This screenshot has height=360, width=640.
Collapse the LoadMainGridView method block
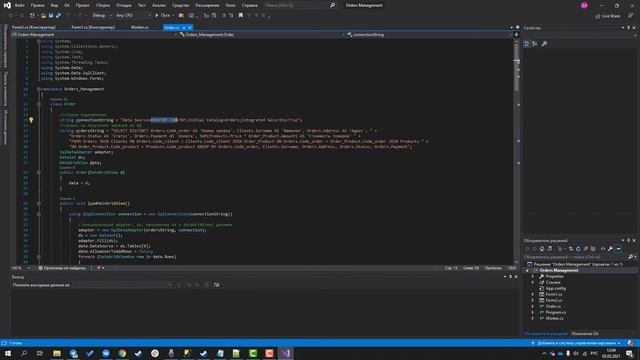[x=39, y=203]
